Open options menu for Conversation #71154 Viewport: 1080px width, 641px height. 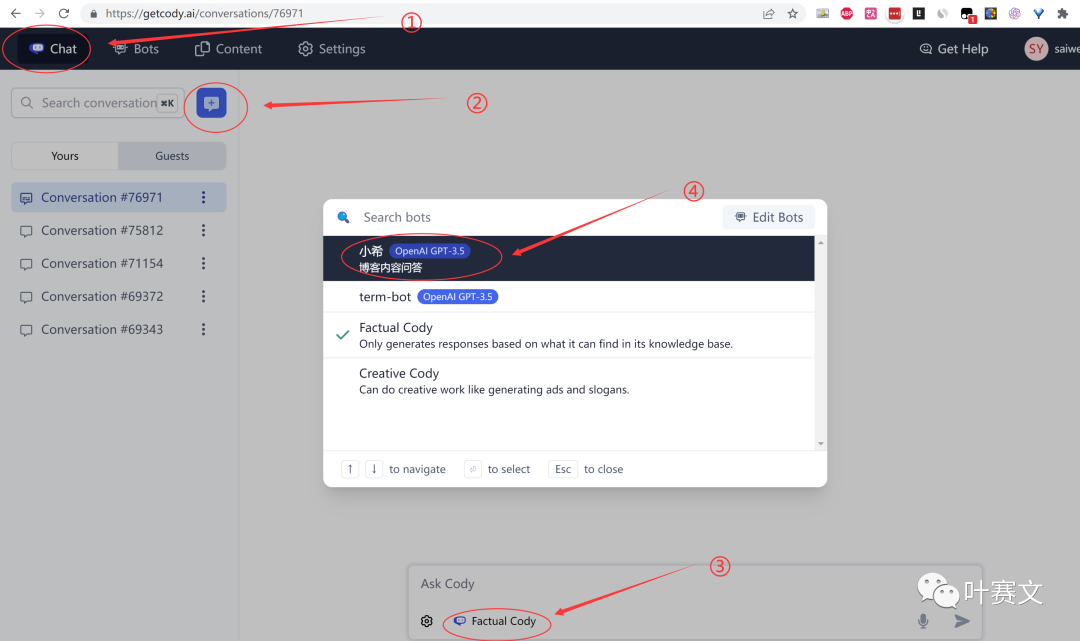click(x=204, y=264)
